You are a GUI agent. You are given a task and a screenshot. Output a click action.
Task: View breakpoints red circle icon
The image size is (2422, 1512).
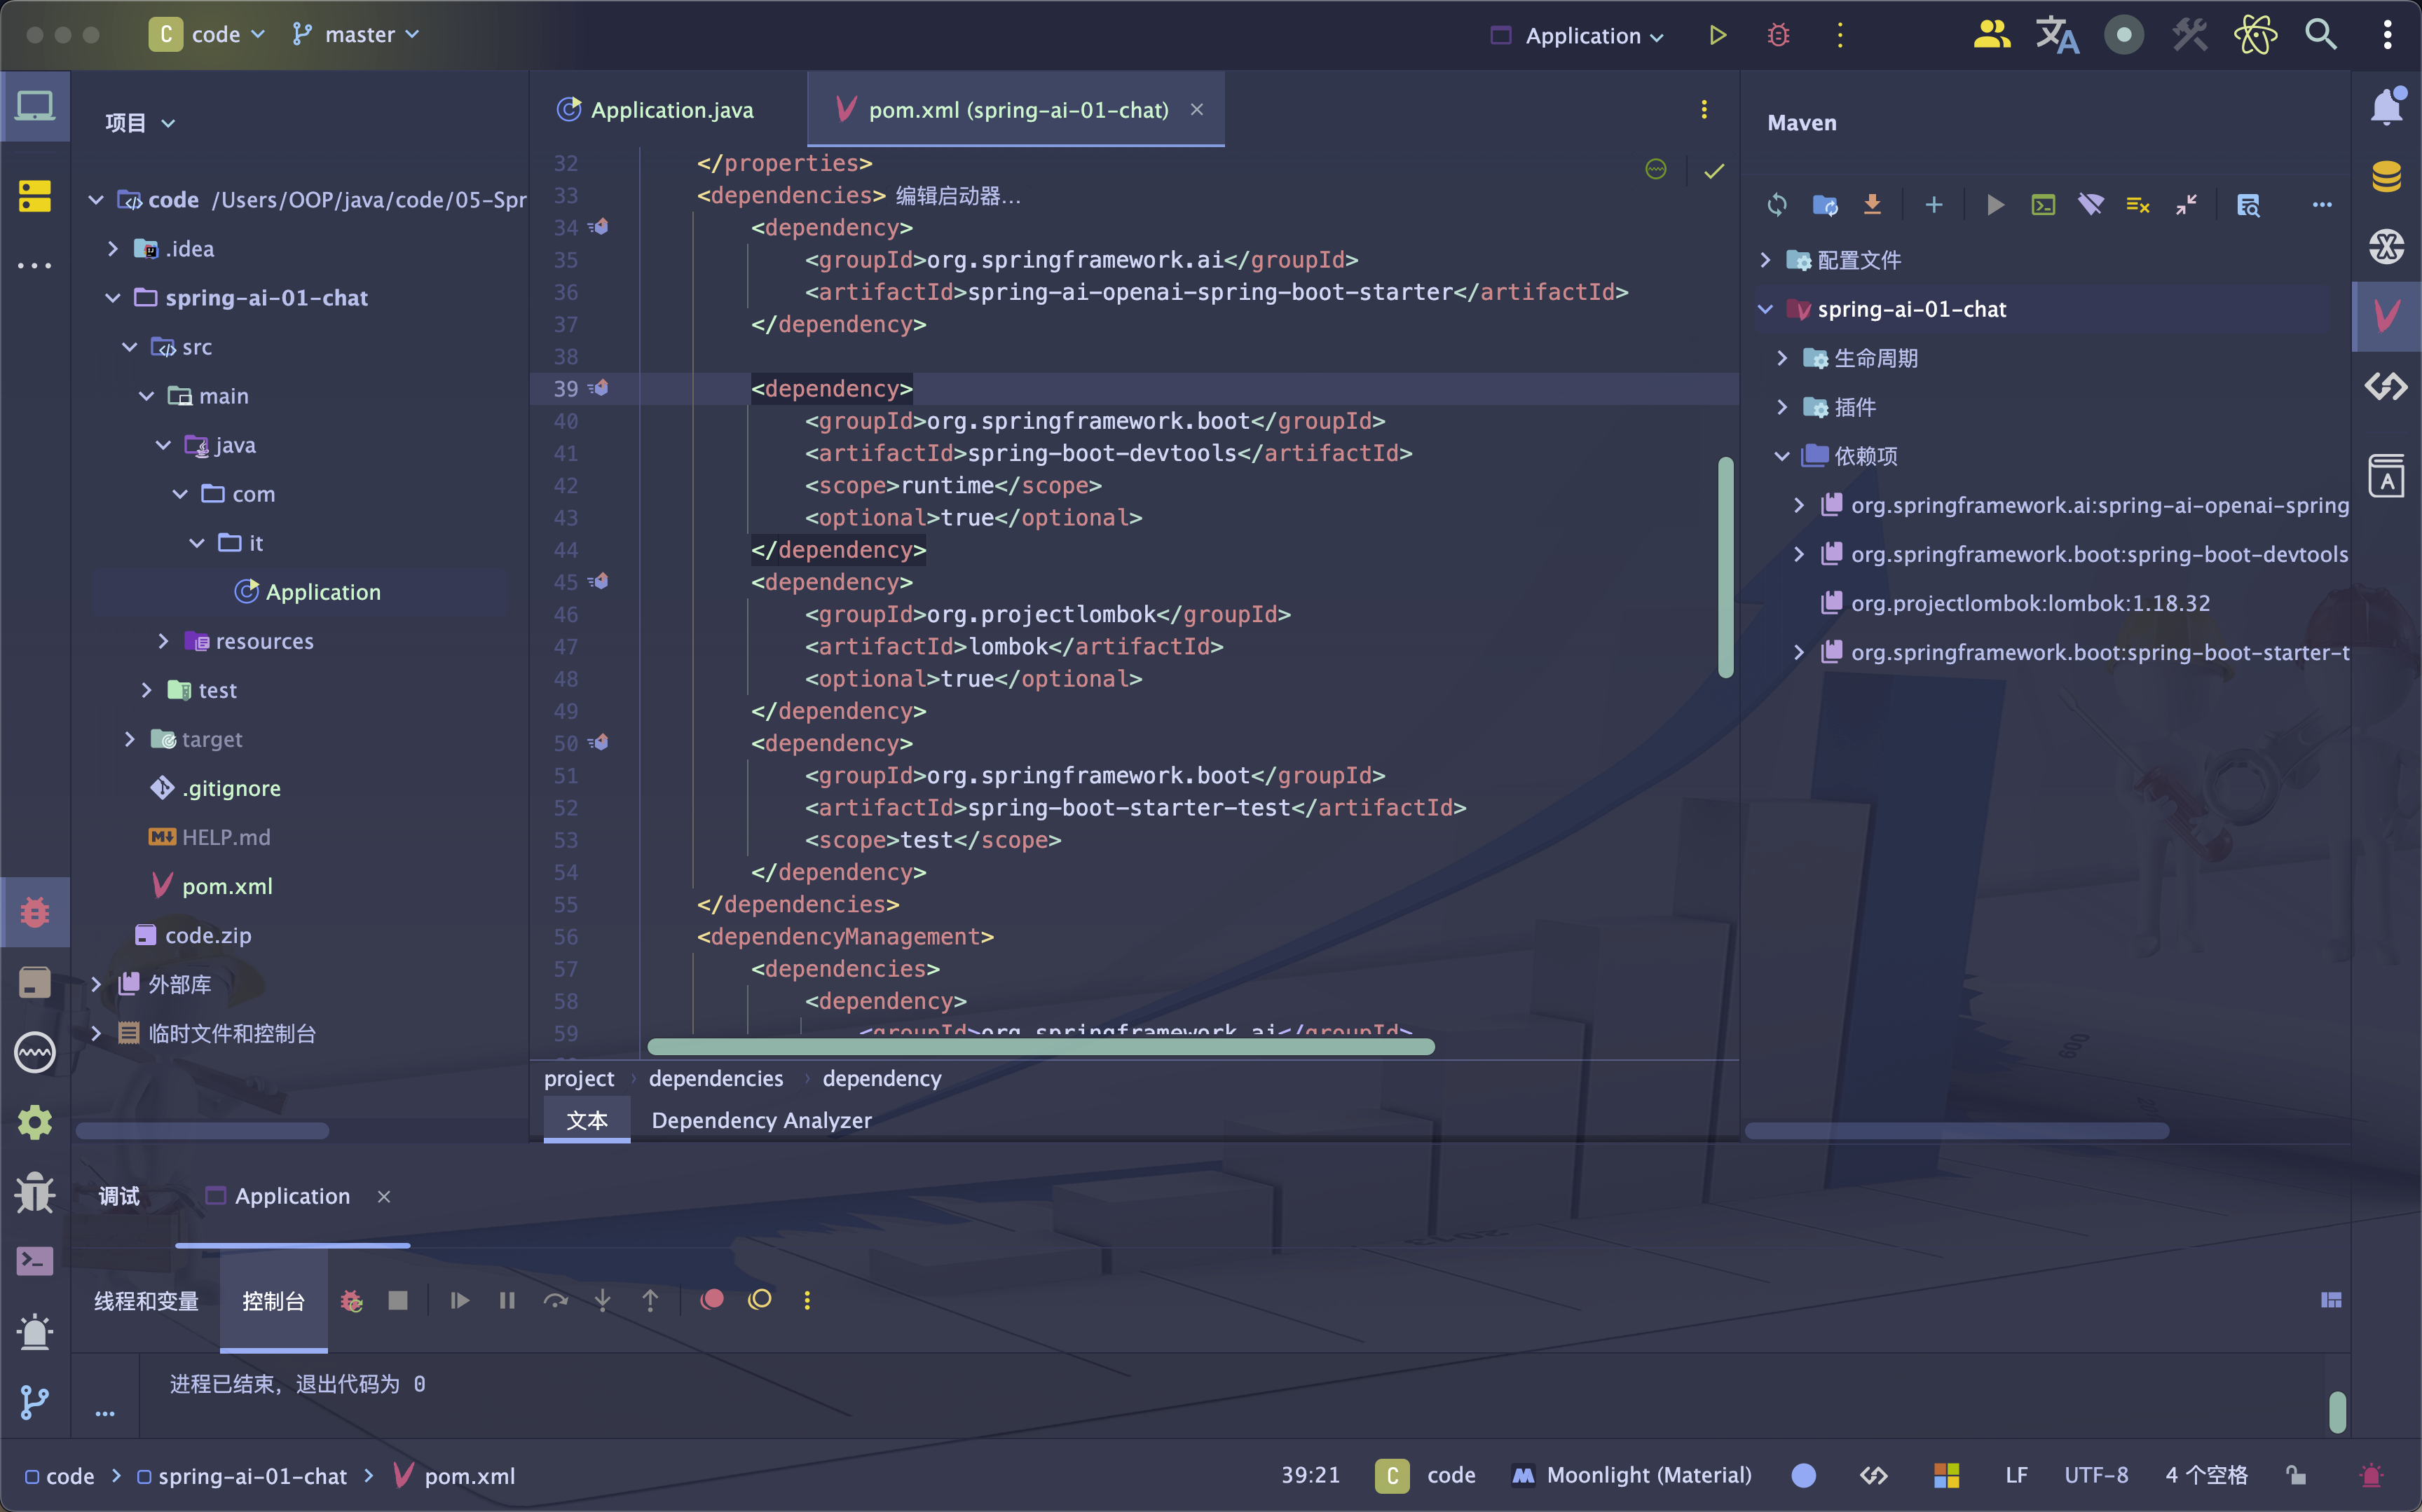[712, 1299]
